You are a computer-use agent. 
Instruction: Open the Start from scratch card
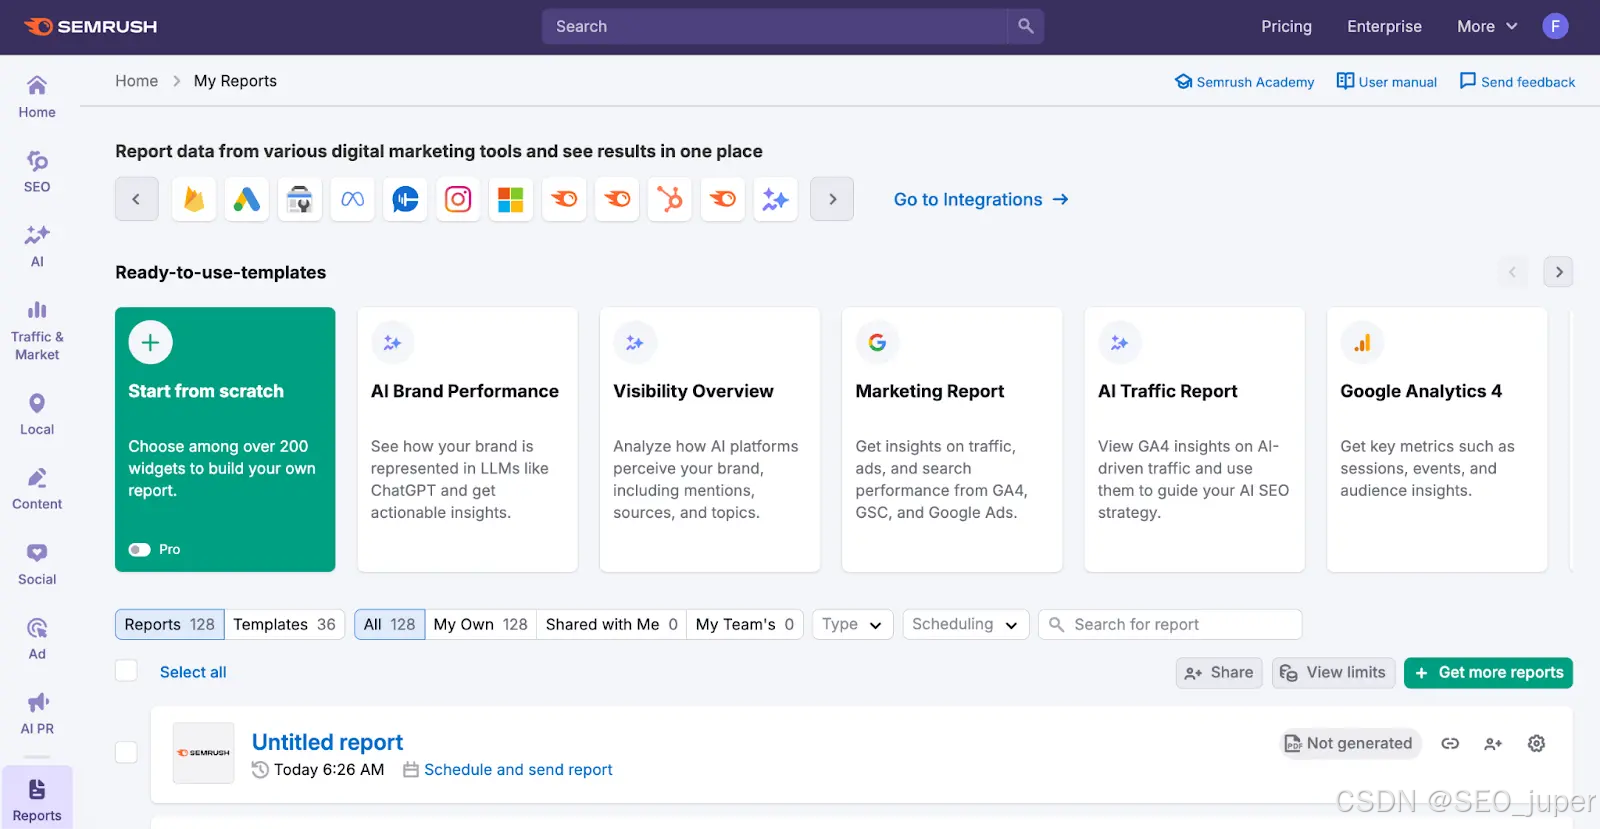tap(225, 440)
